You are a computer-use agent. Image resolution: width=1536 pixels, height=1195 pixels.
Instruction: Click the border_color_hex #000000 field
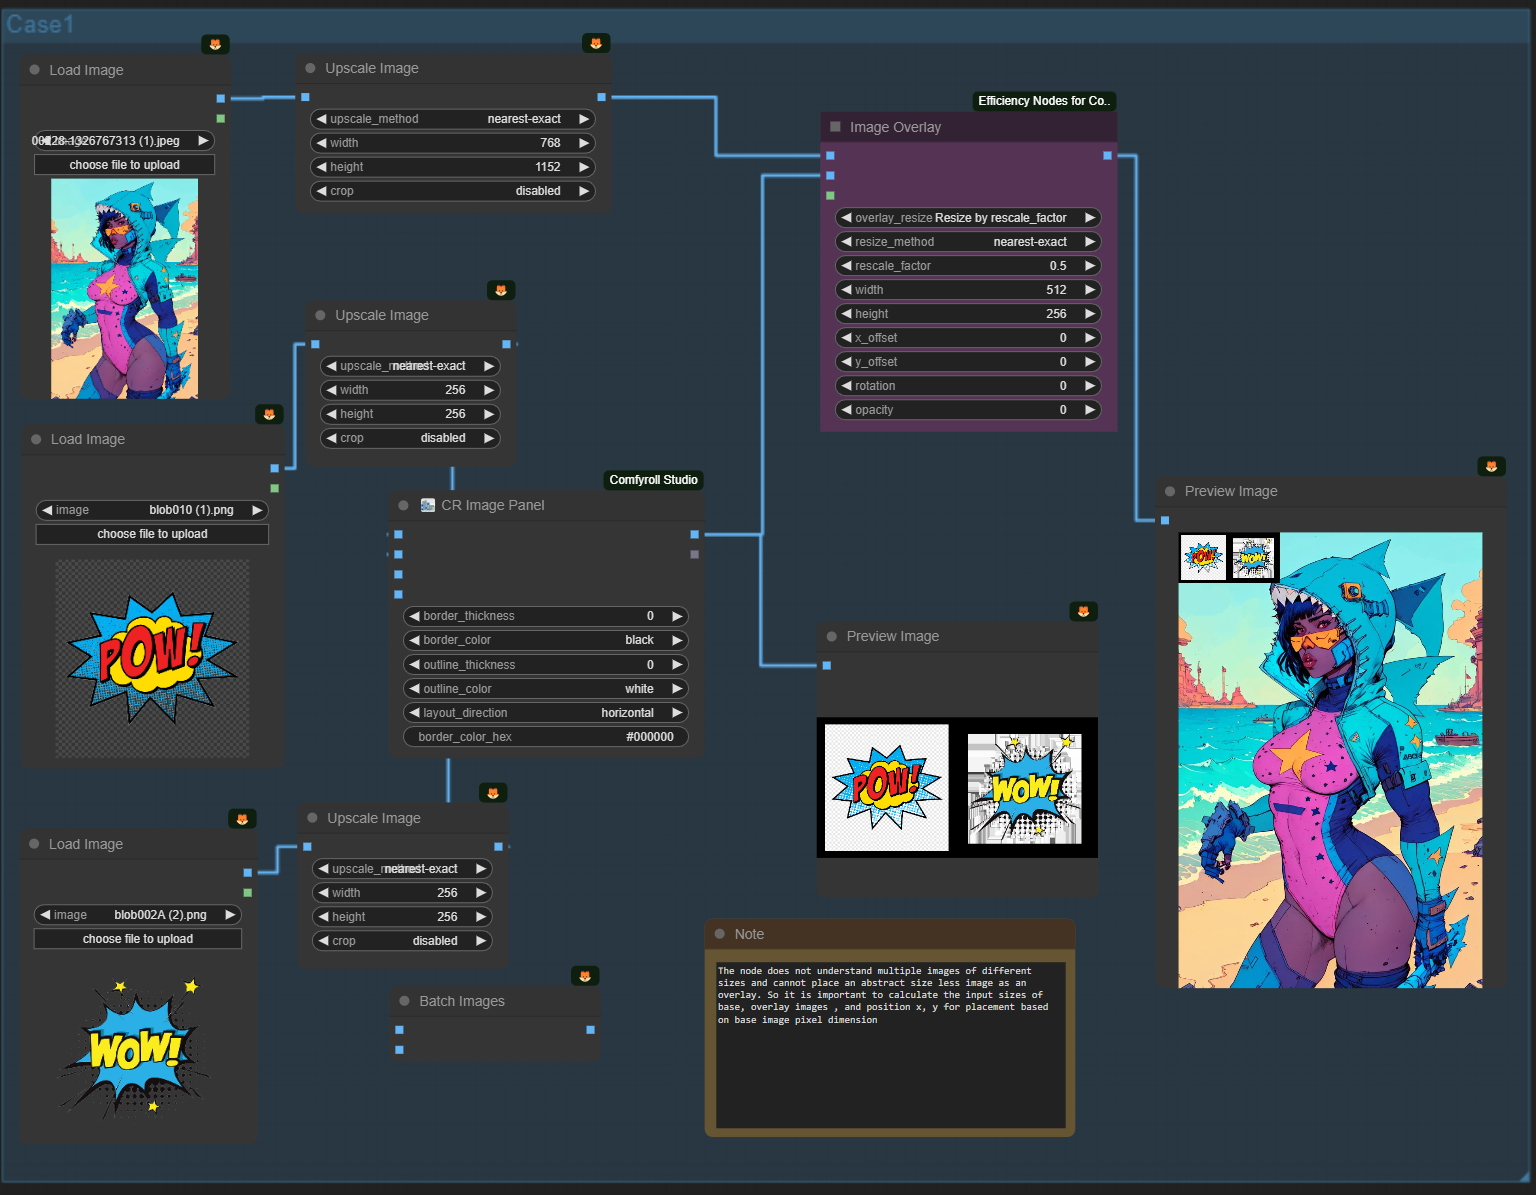coord(546,737)
